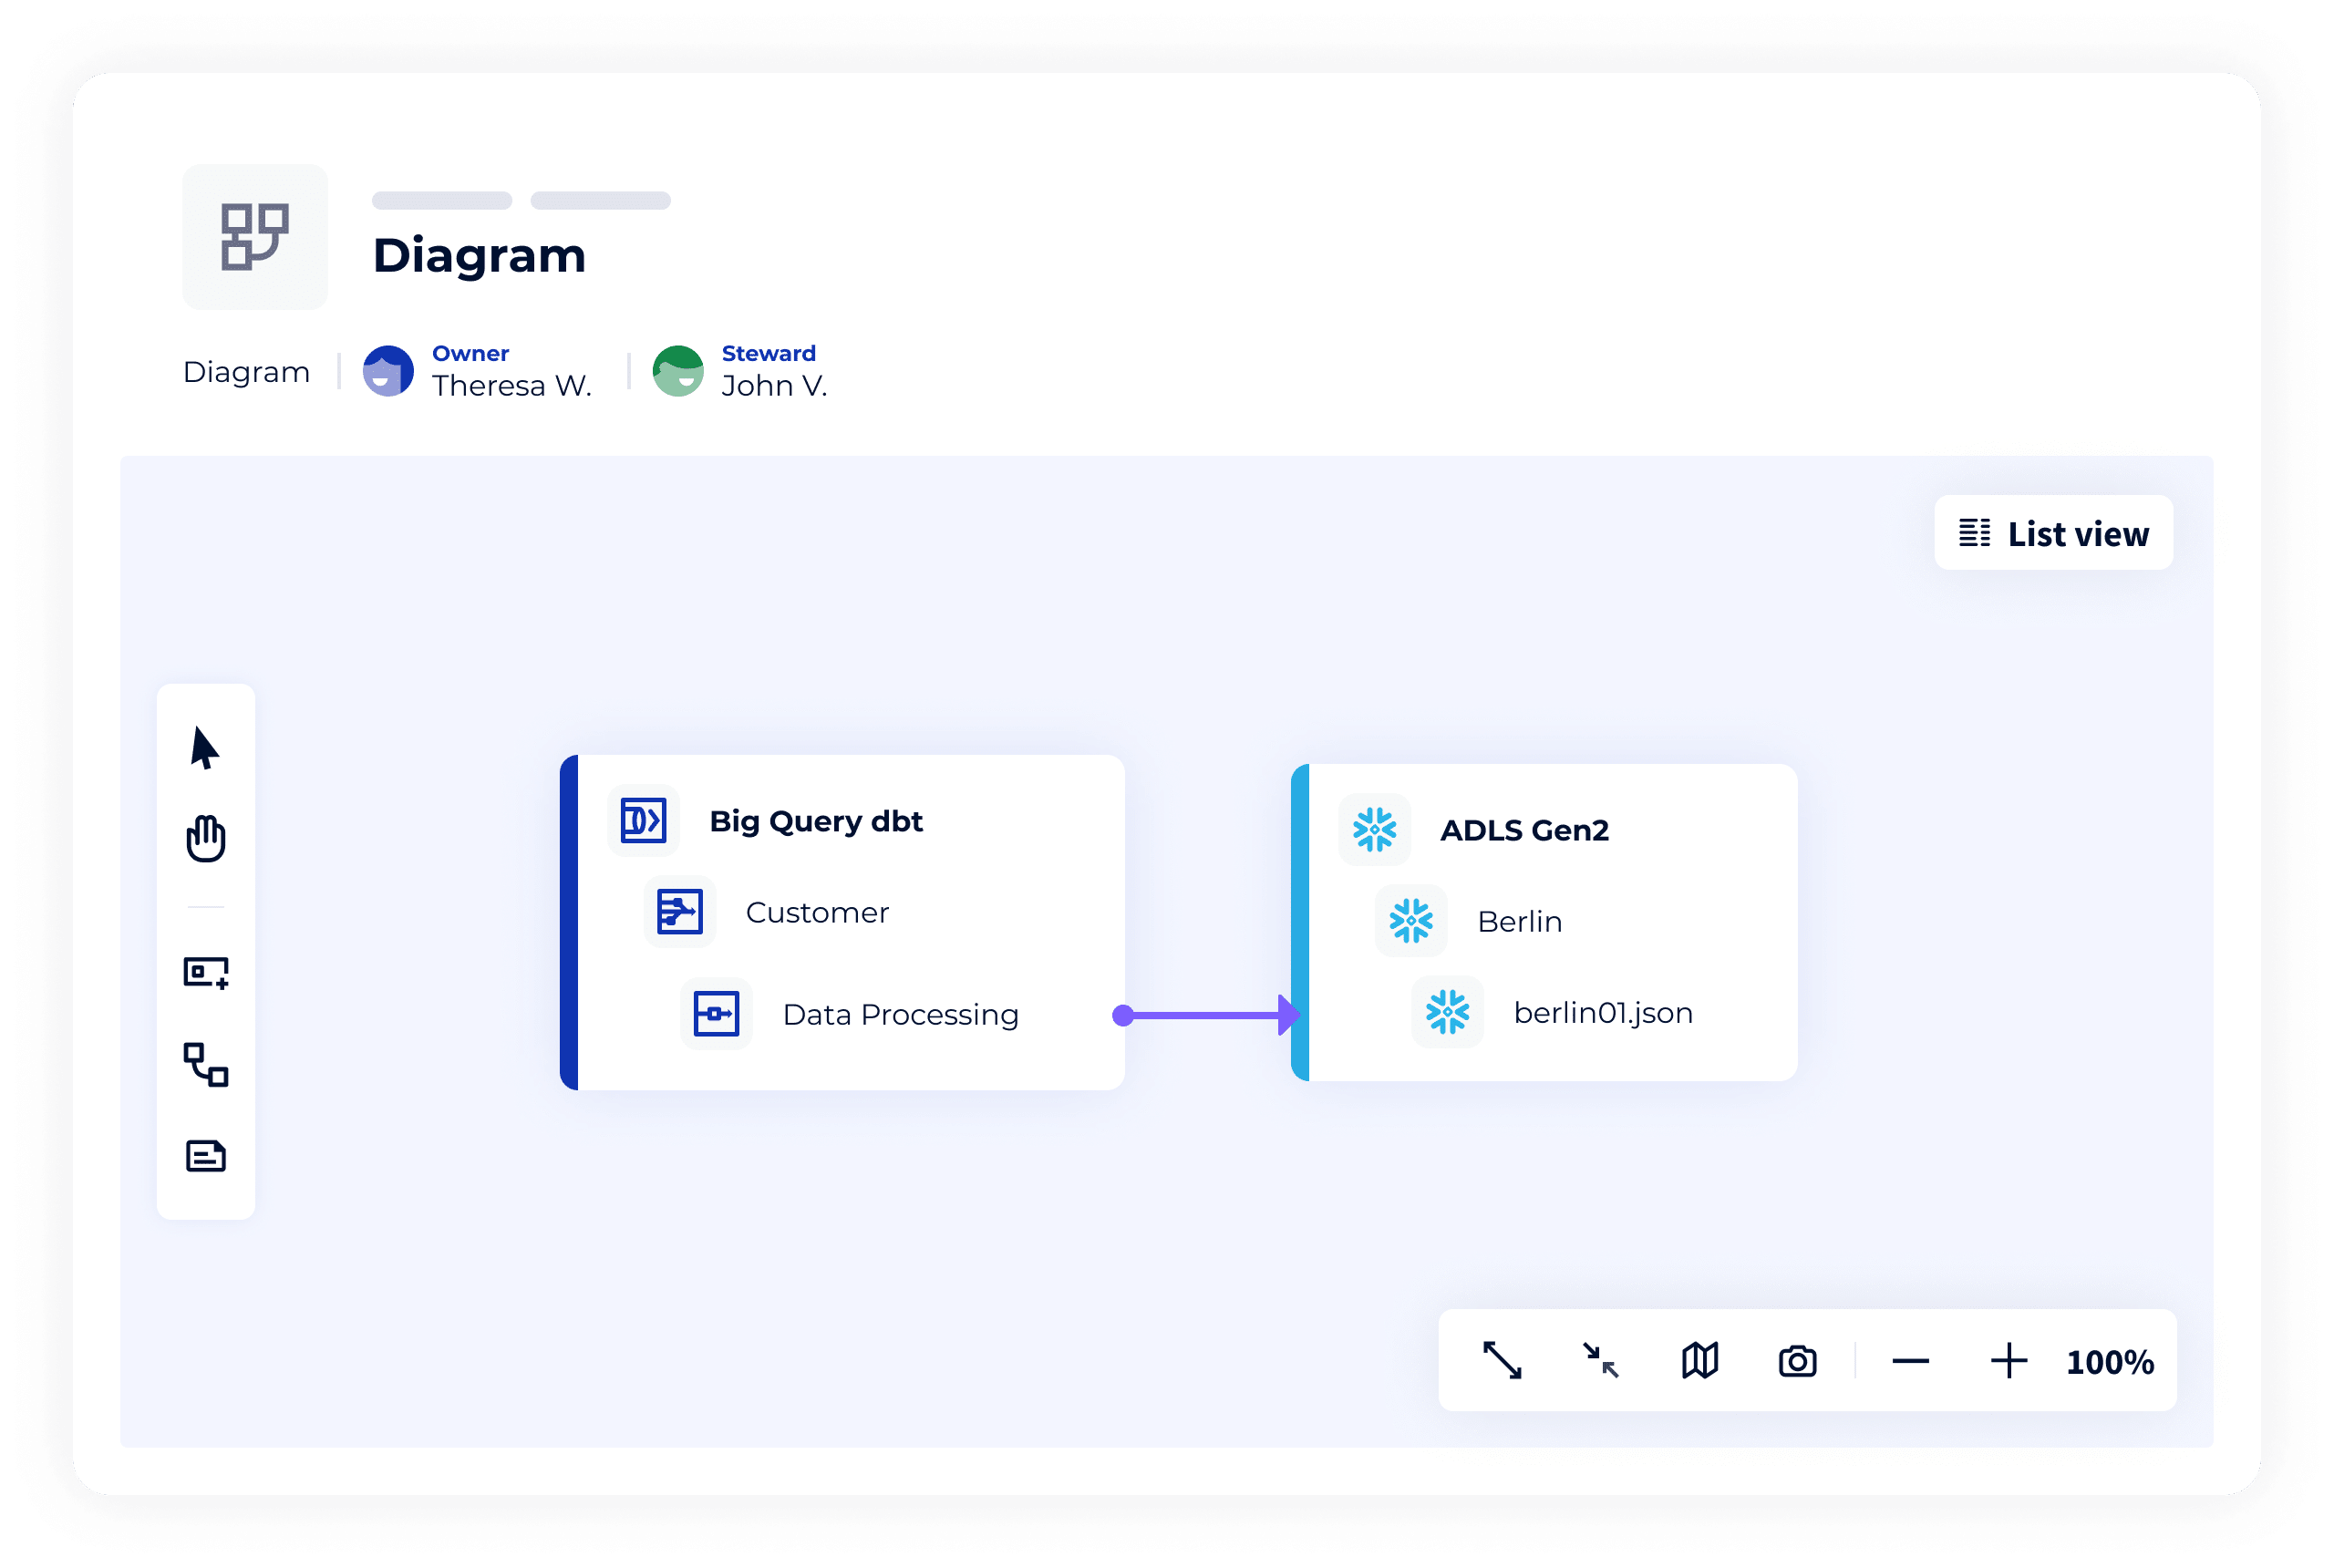The width and height of the screenshot is (2334, 1568).
Task: Click the diagram icon in the header
Action: pos(255,237)
